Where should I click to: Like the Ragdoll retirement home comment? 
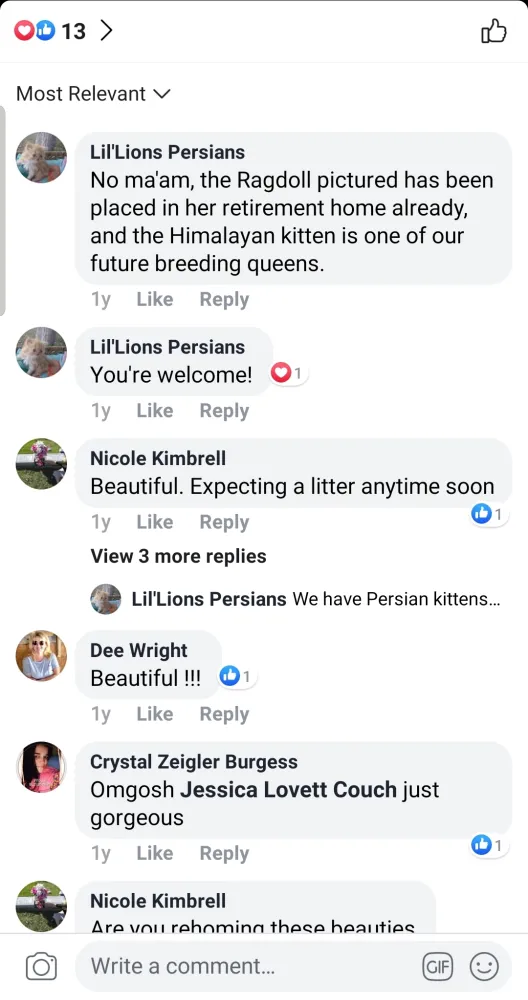(x=155, y=299)
